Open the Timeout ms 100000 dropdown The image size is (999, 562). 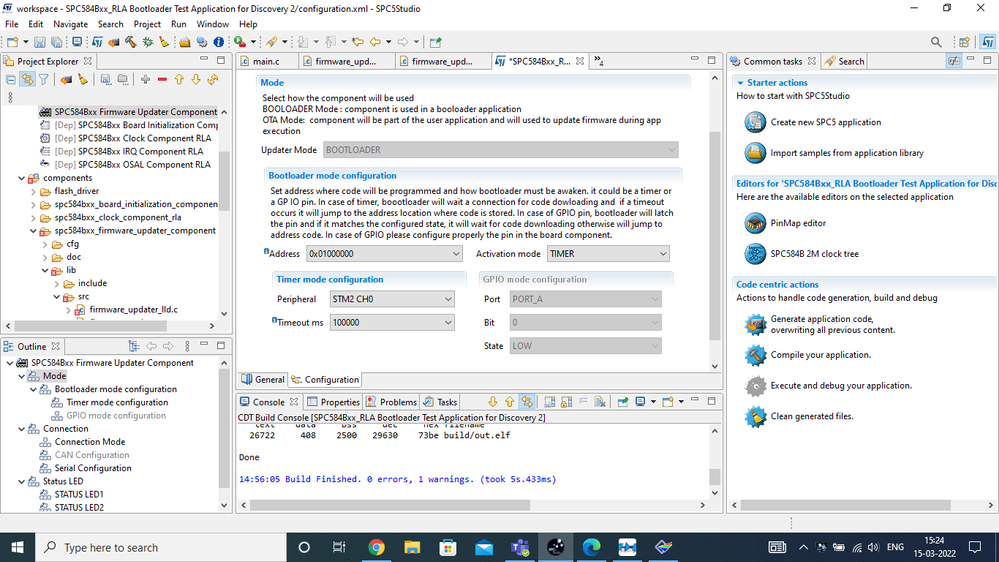(392, 322)
